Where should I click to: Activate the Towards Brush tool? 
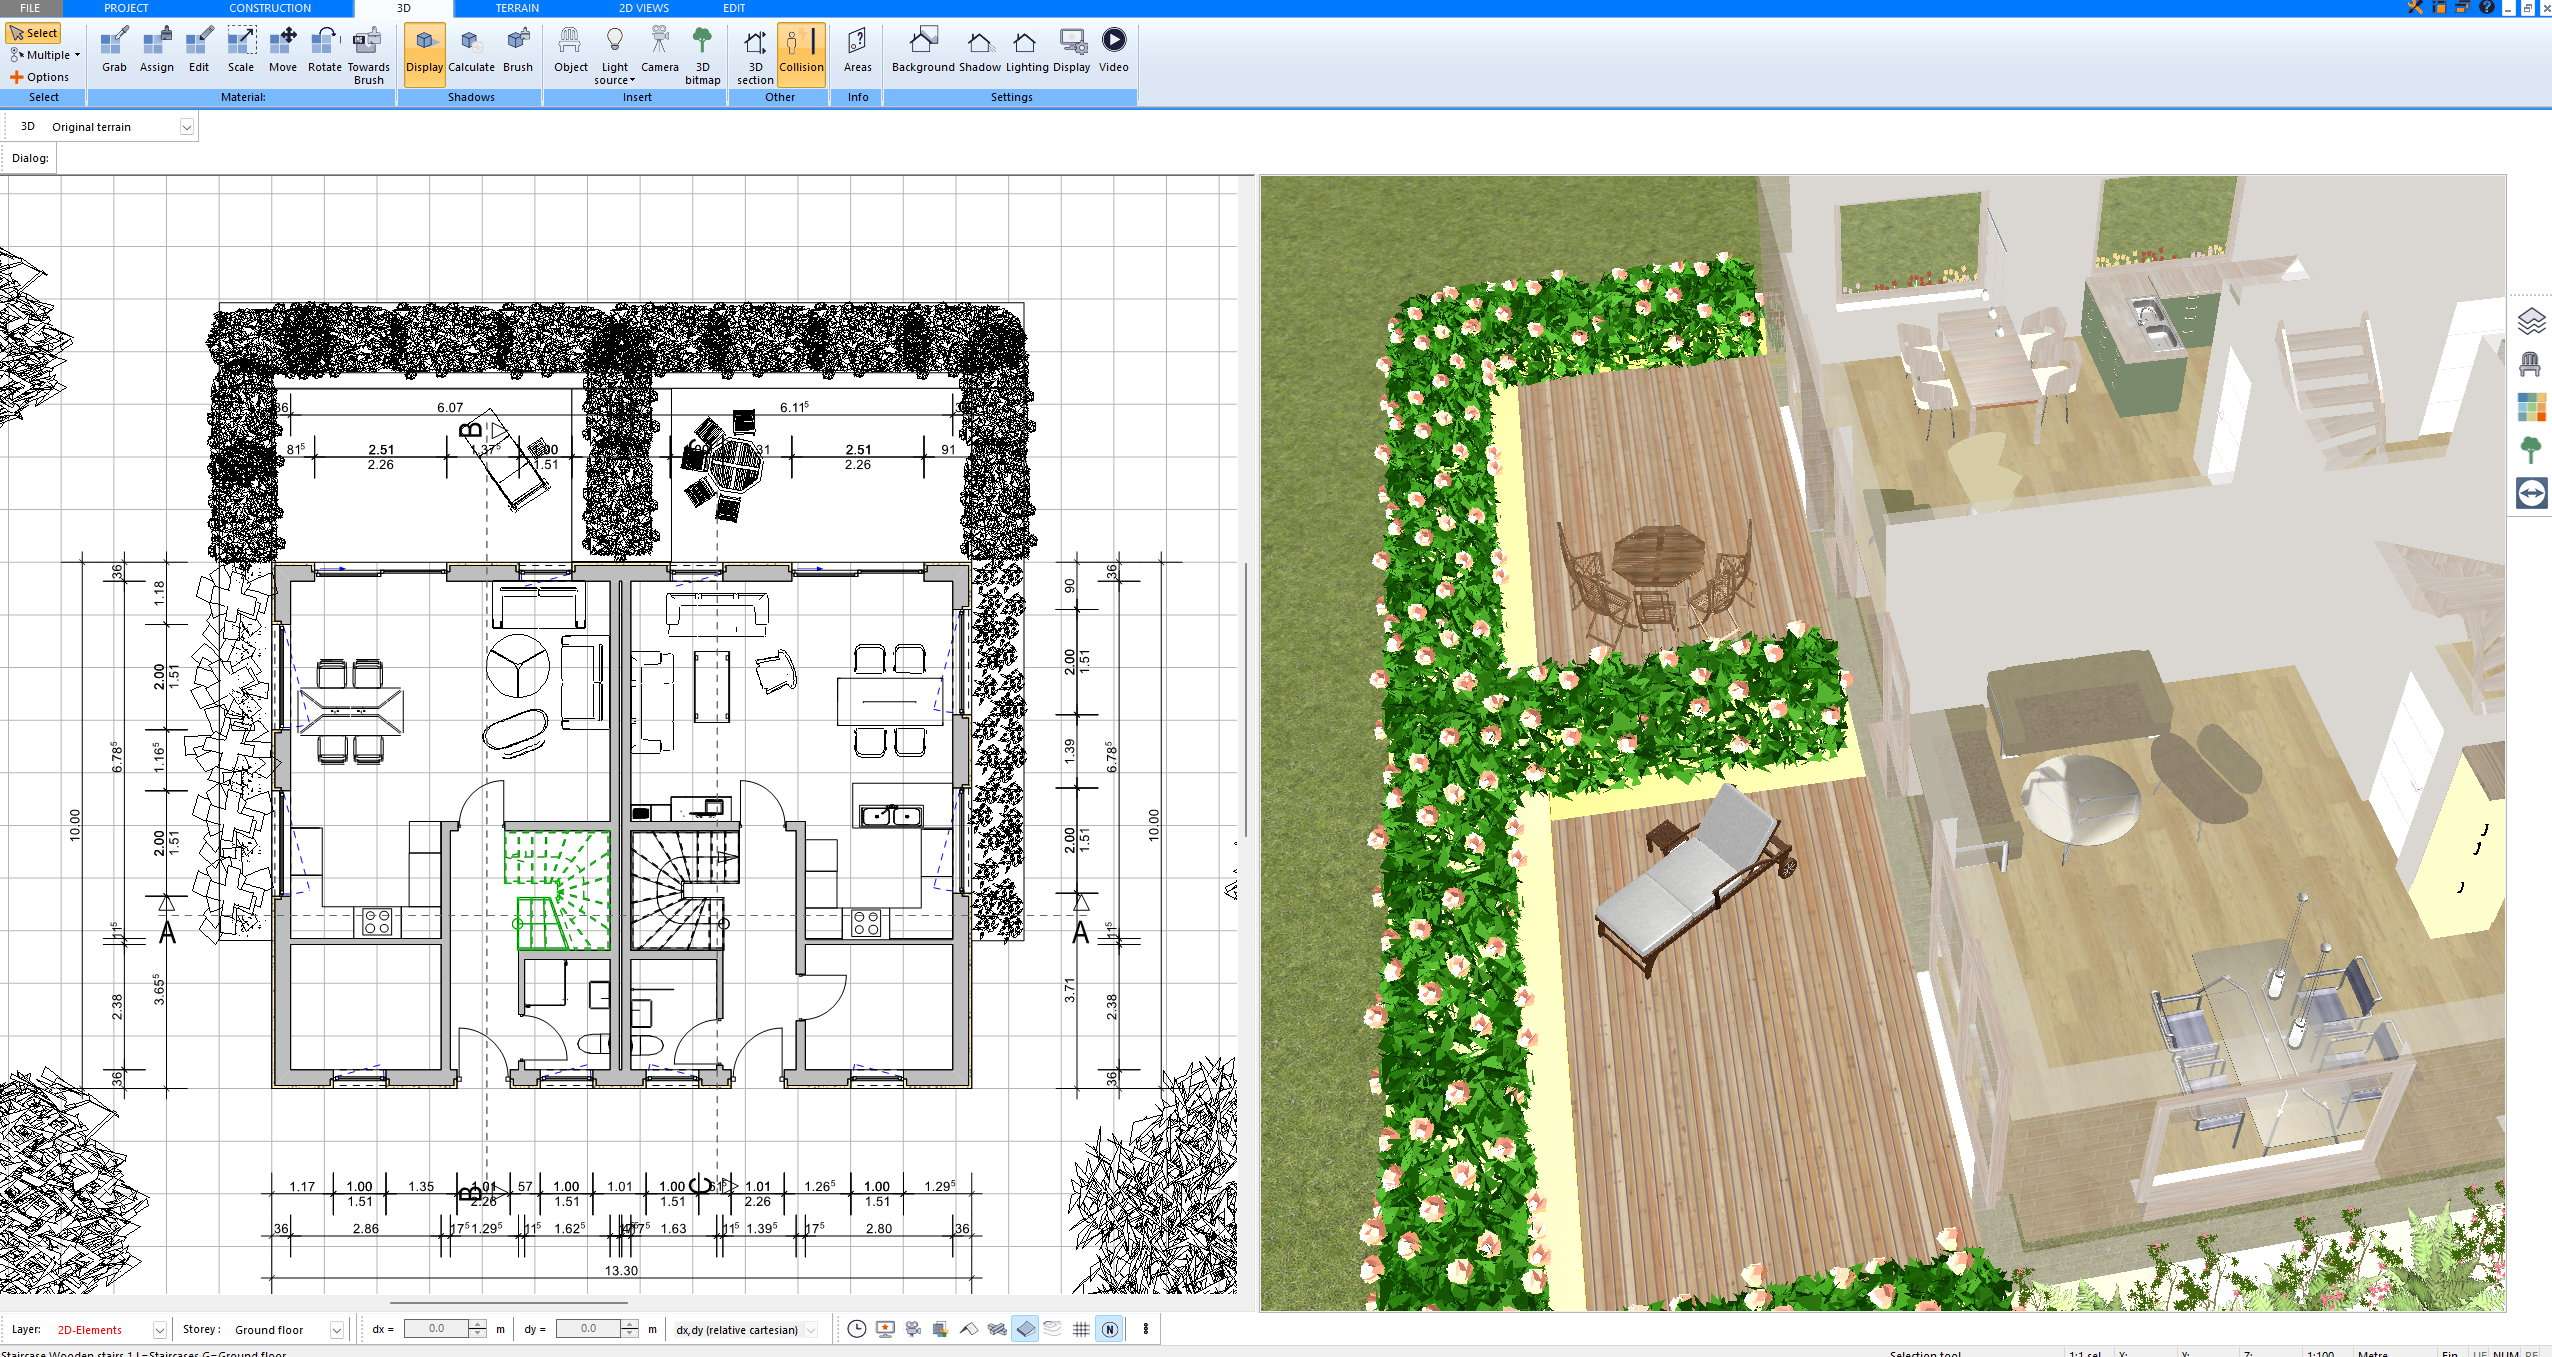click(368, 56)
